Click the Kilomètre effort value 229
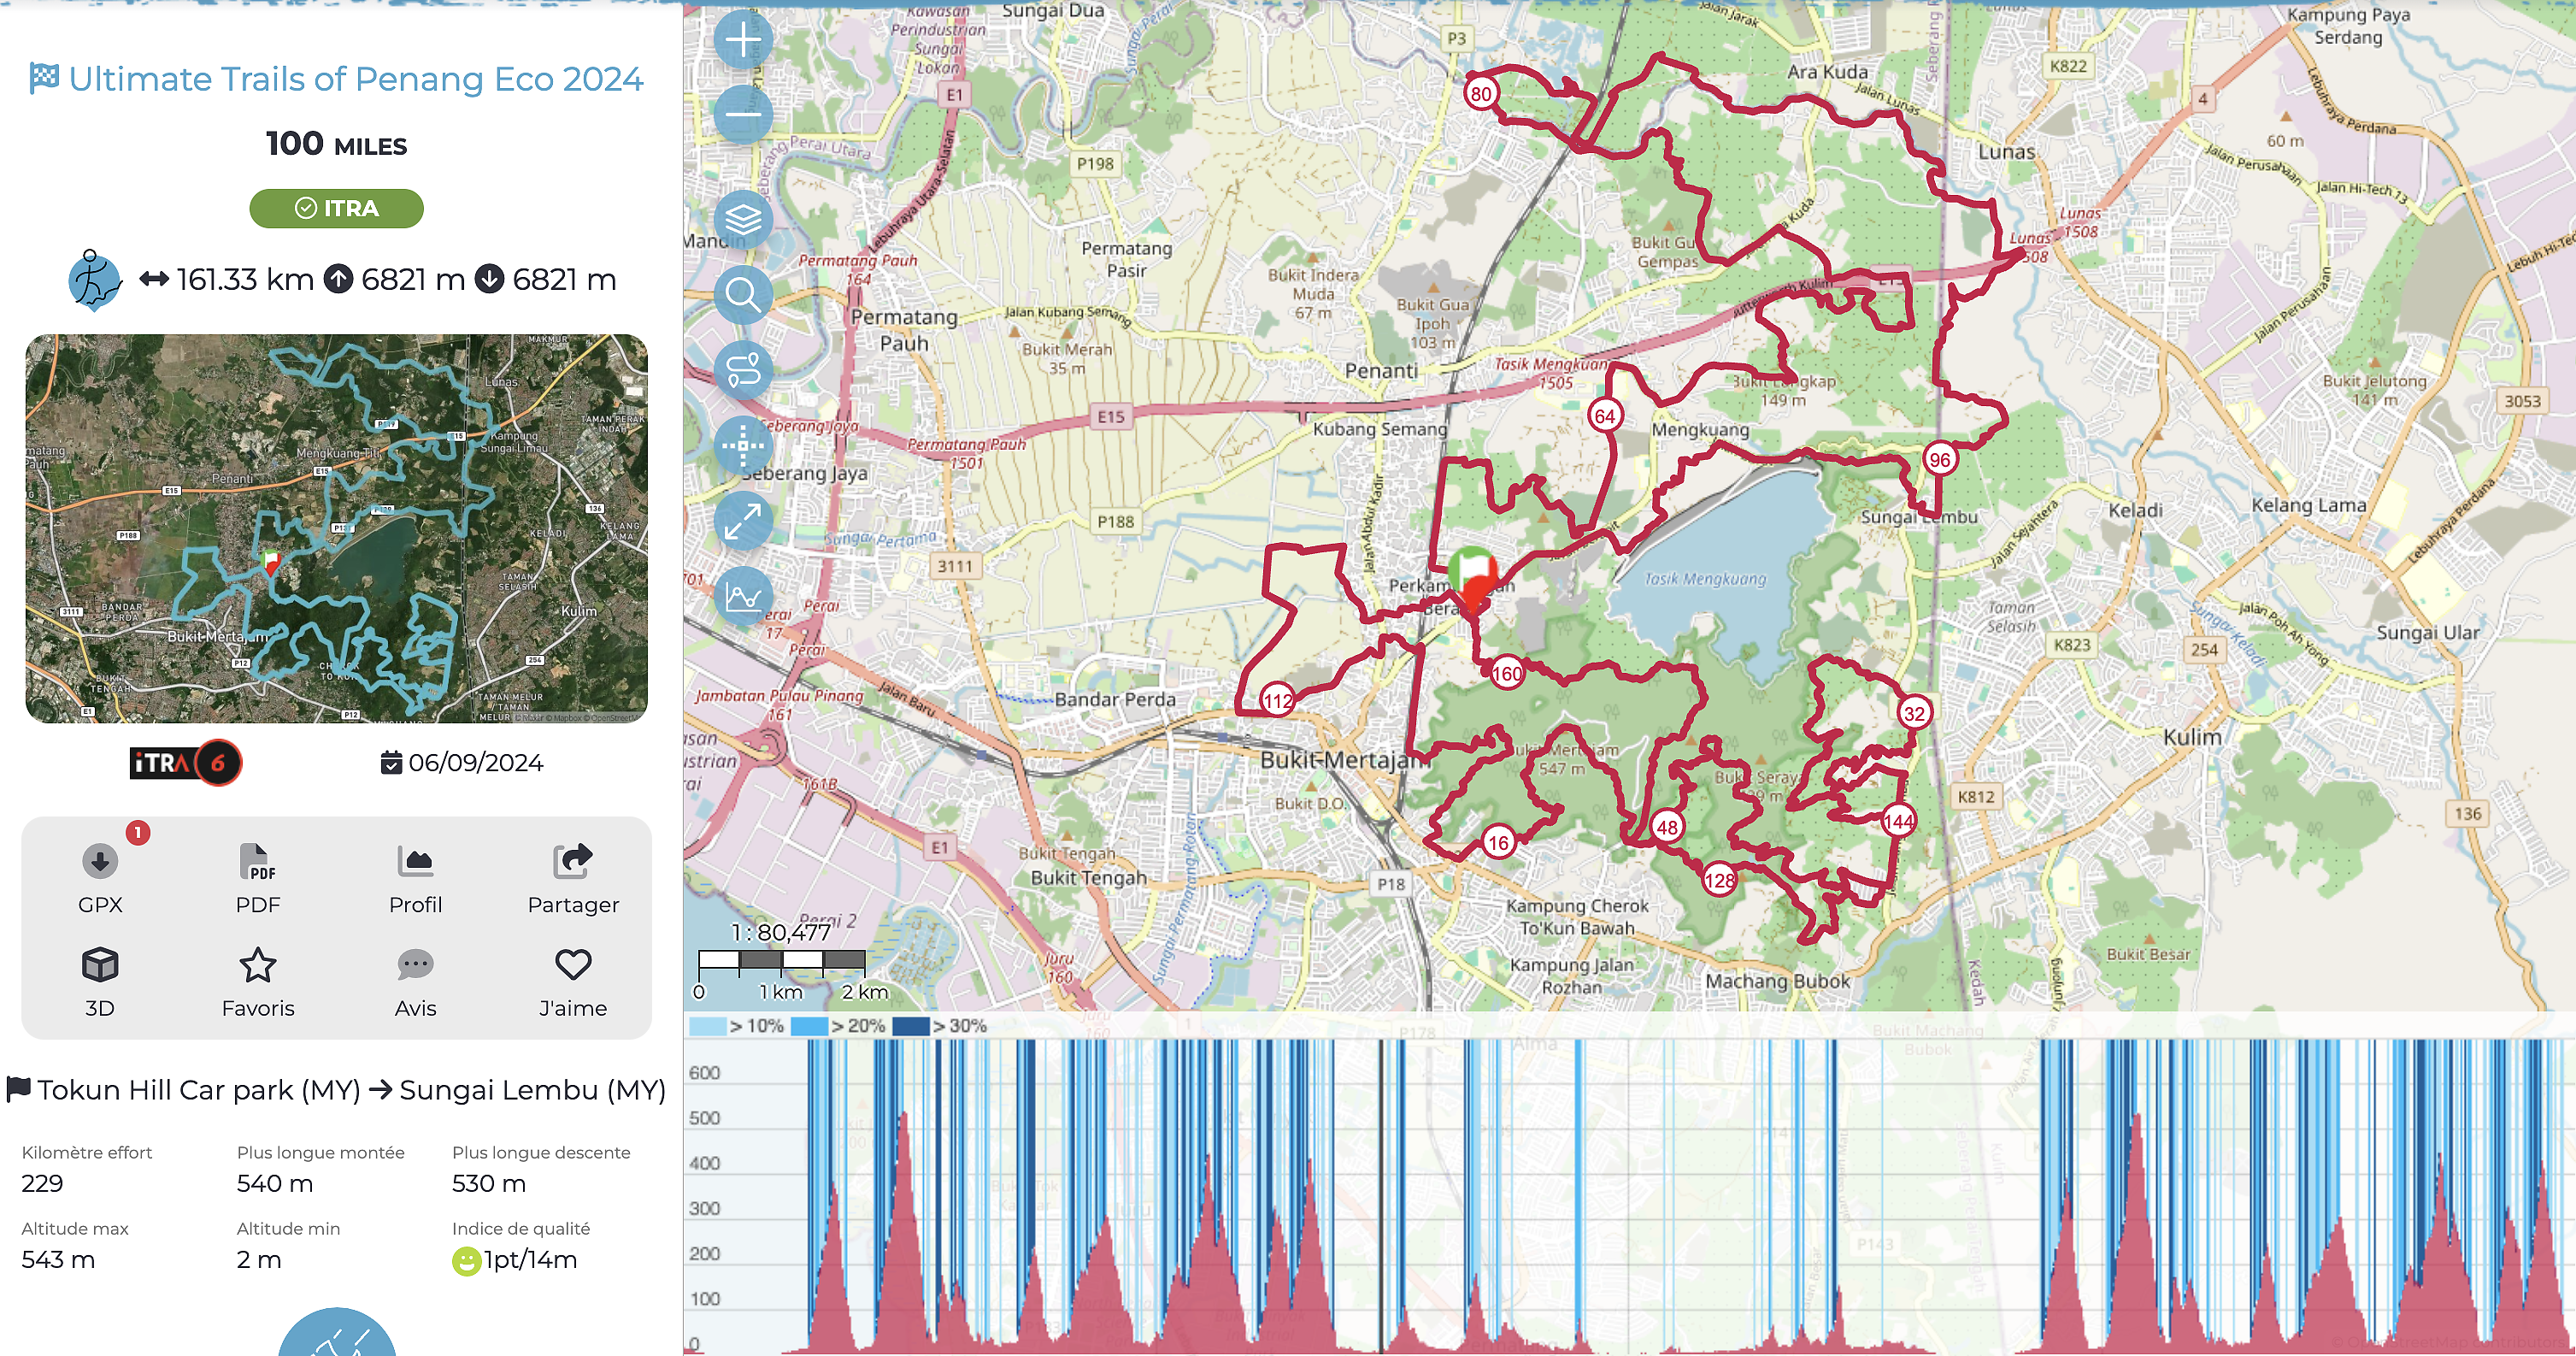 click(42, 1183)
